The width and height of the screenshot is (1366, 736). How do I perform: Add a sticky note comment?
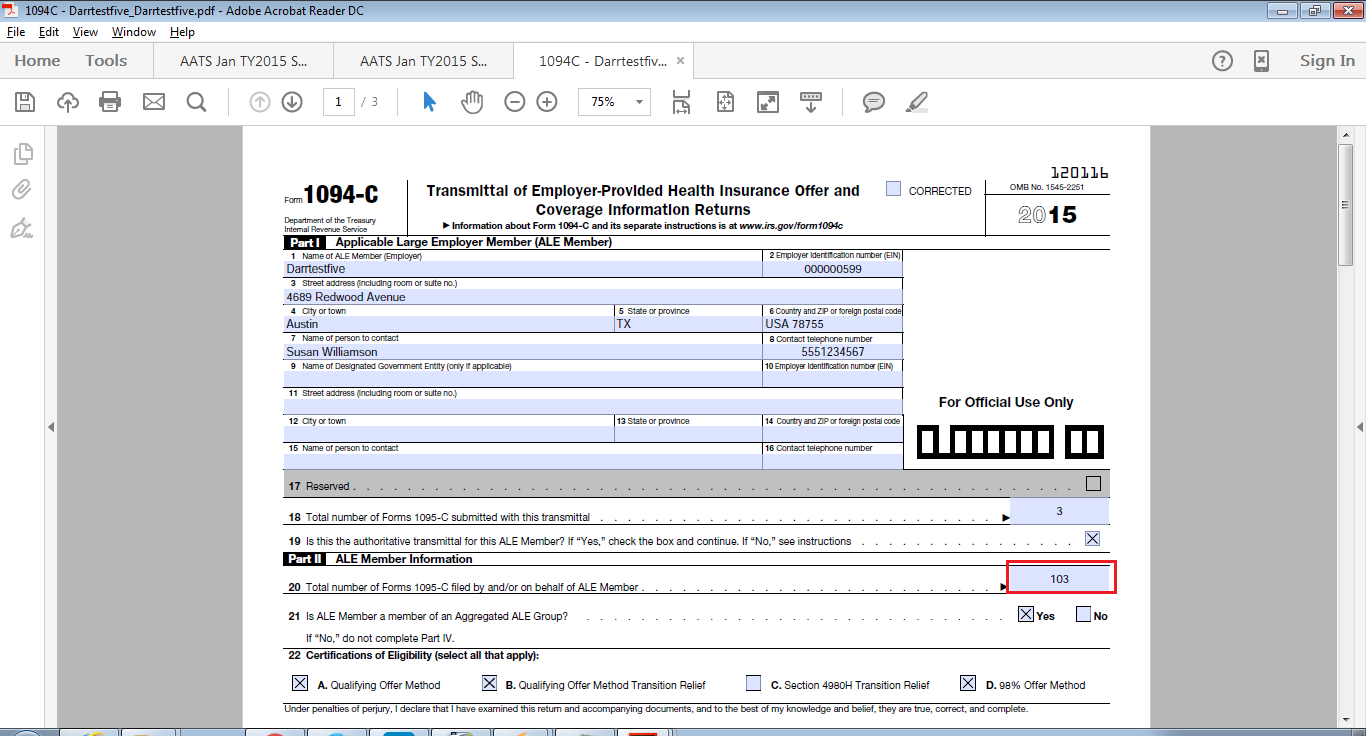[873, 102]
